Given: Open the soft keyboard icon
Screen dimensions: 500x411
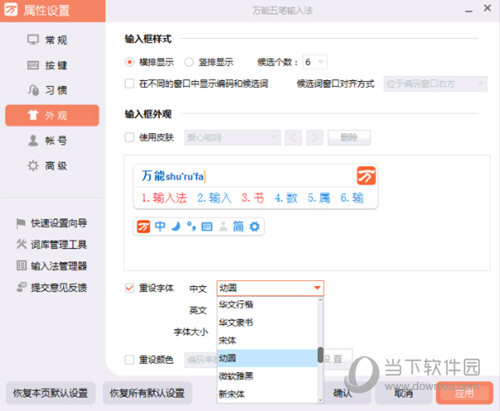Looking at the screenshot, I should tap(207, 227).
